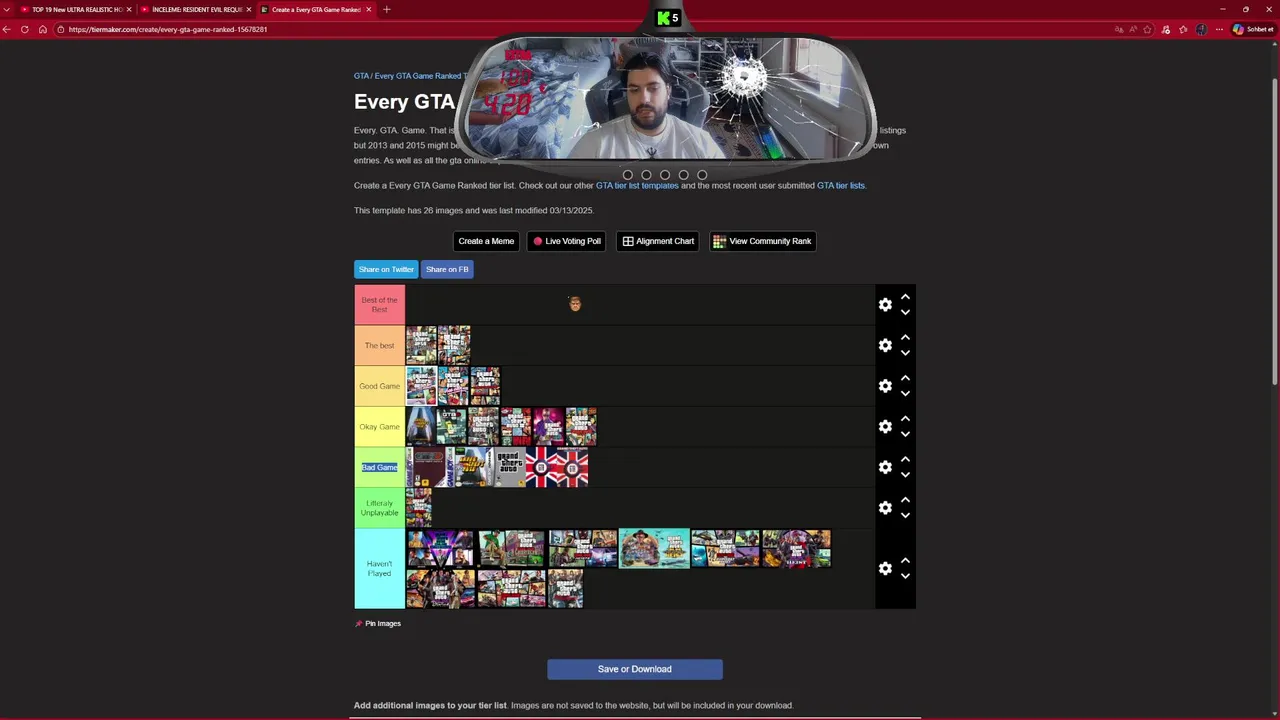Reload the page with refresh icon
1280x720 pixels.
[x=25, y=29]
